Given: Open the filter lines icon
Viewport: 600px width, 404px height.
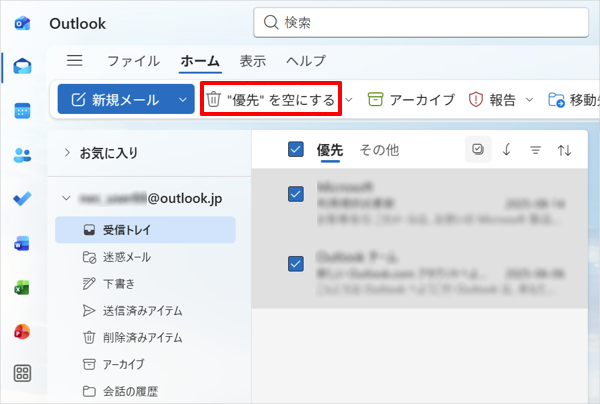Looking at the screenshot, I should tap(535, 150).
